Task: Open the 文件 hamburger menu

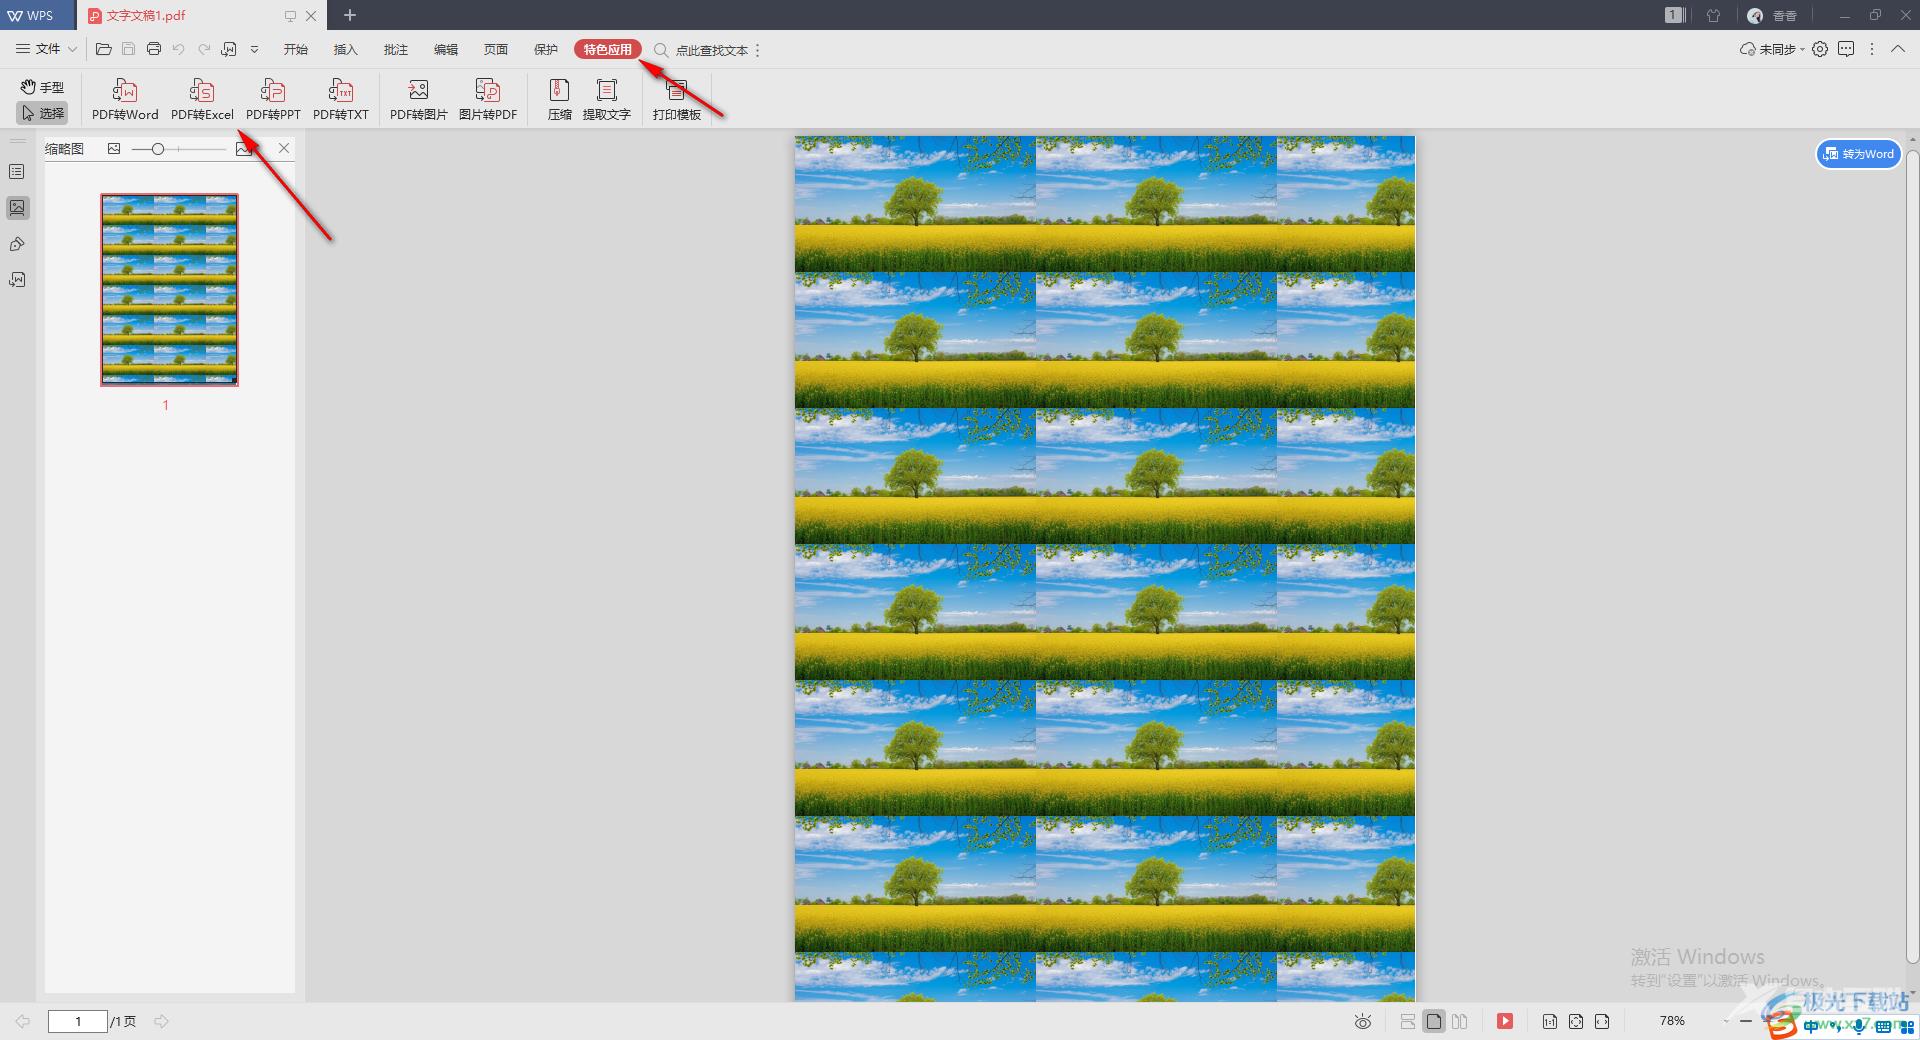Action: coord(38,49)
